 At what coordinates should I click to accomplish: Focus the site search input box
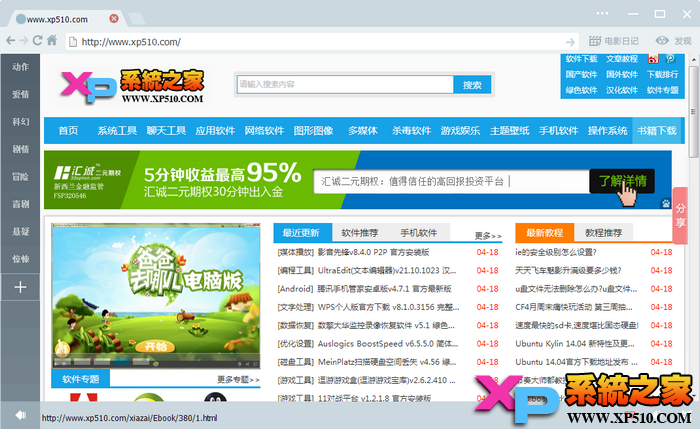(x=345, y=84)
